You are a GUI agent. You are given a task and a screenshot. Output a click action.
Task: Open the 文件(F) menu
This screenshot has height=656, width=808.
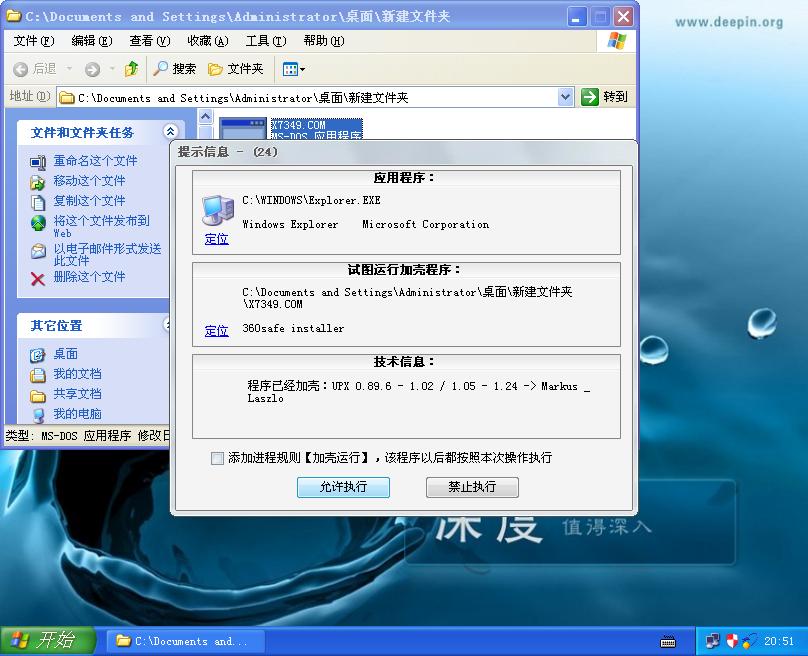(33, 41)
